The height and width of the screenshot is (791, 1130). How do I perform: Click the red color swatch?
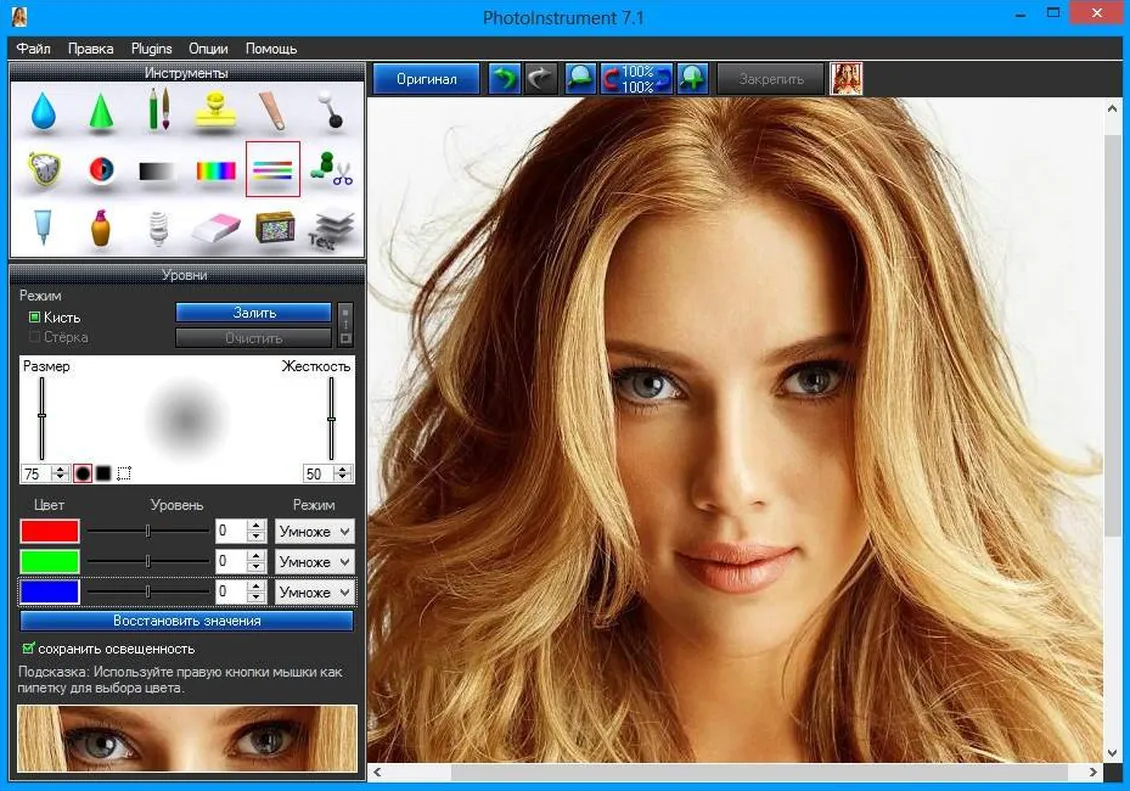(x=50, y=532)
